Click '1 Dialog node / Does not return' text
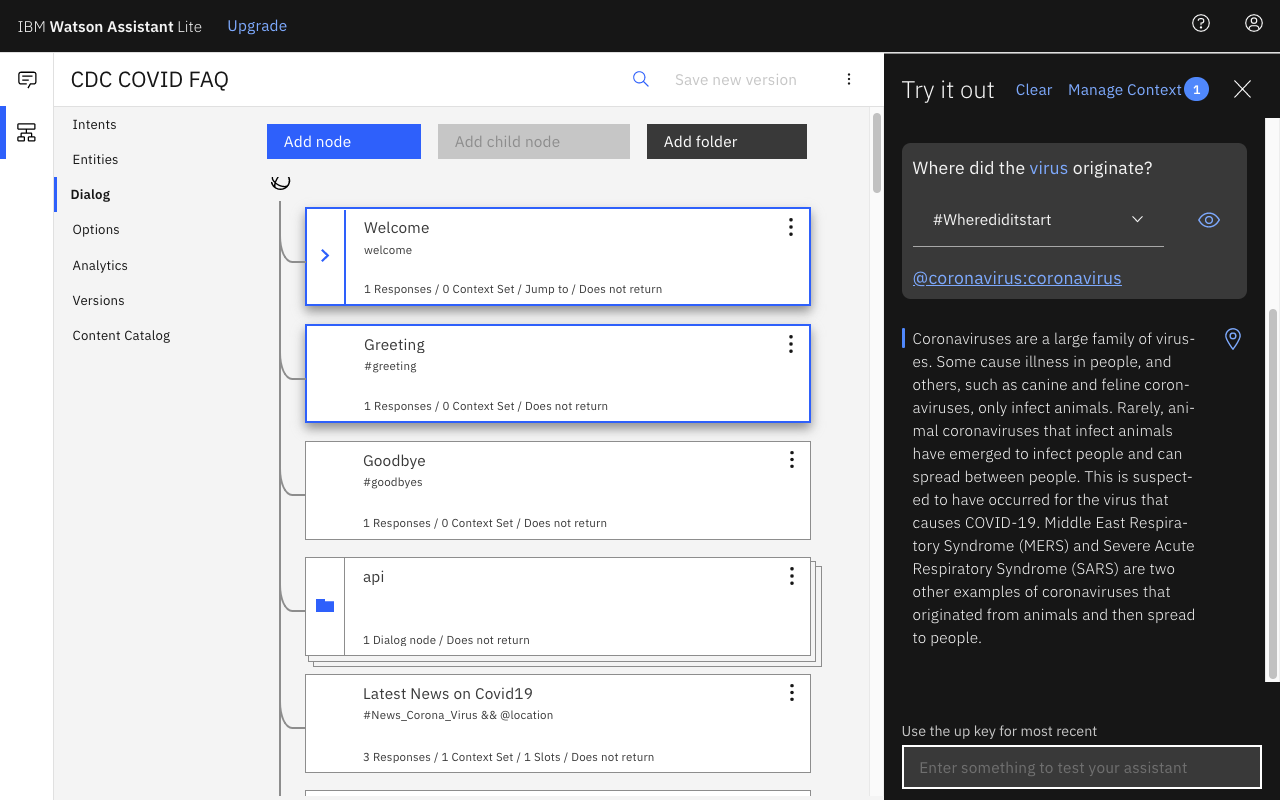Screen dimensions: 1280x800 pos(446,640)
